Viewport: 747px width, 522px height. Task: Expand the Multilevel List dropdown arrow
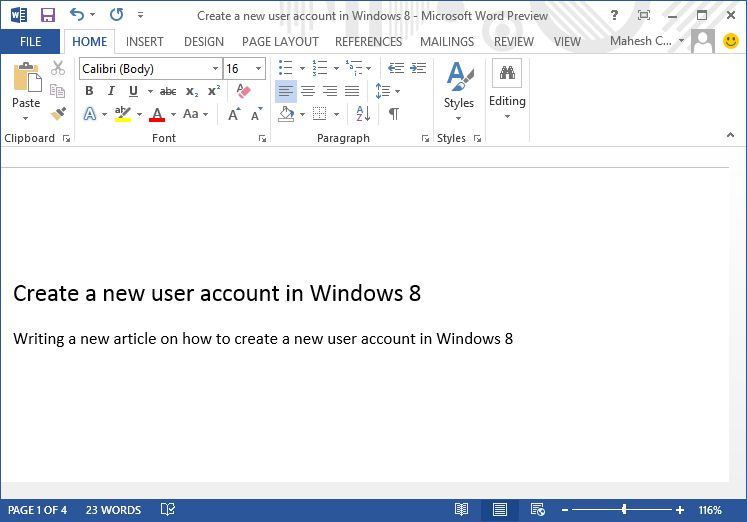click(369, 69)
